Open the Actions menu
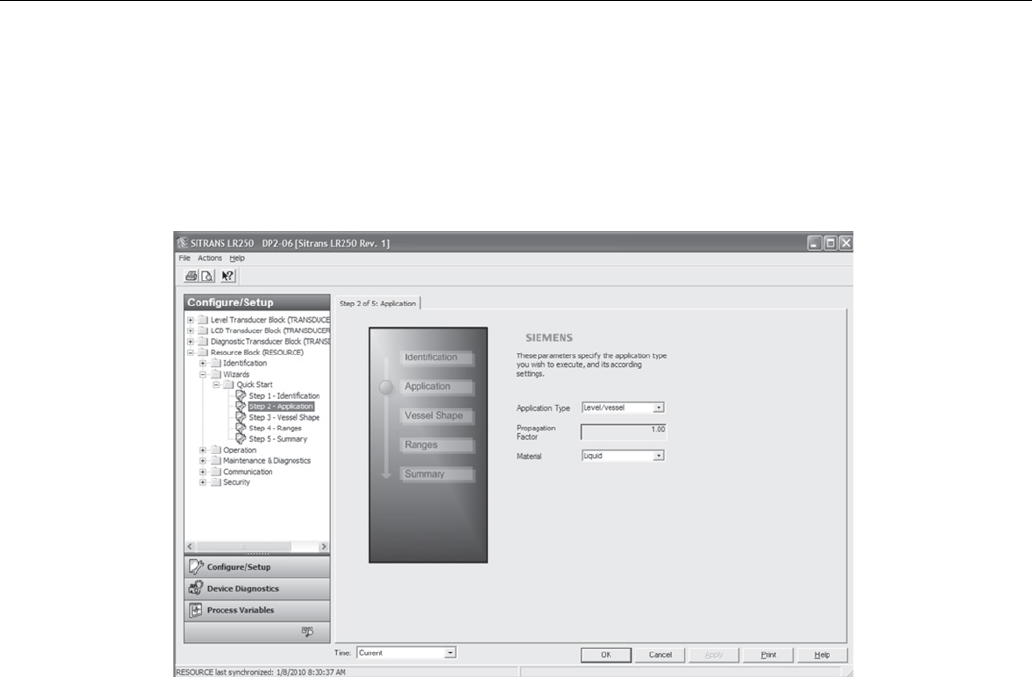 [x=210, y=259]
